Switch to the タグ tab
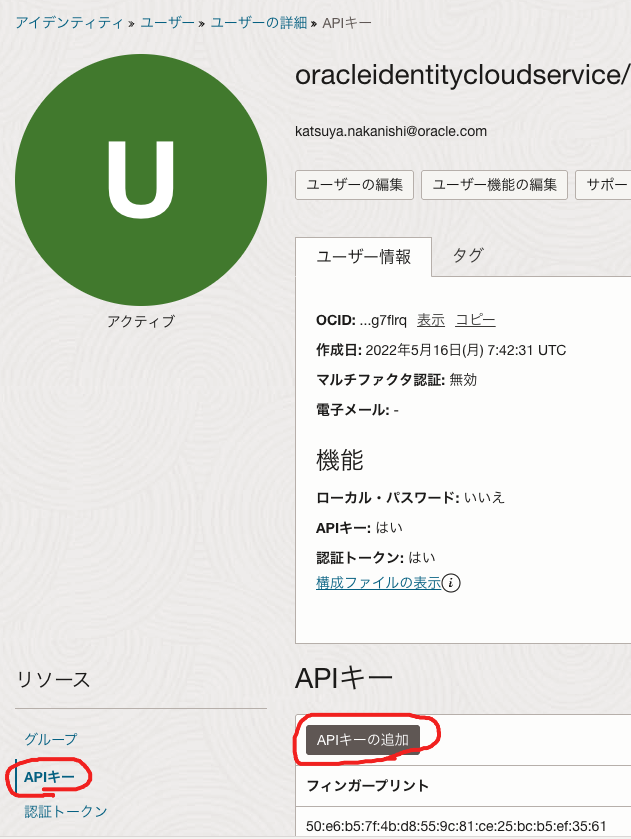This screenshot has height=839, width=631. 468,255
